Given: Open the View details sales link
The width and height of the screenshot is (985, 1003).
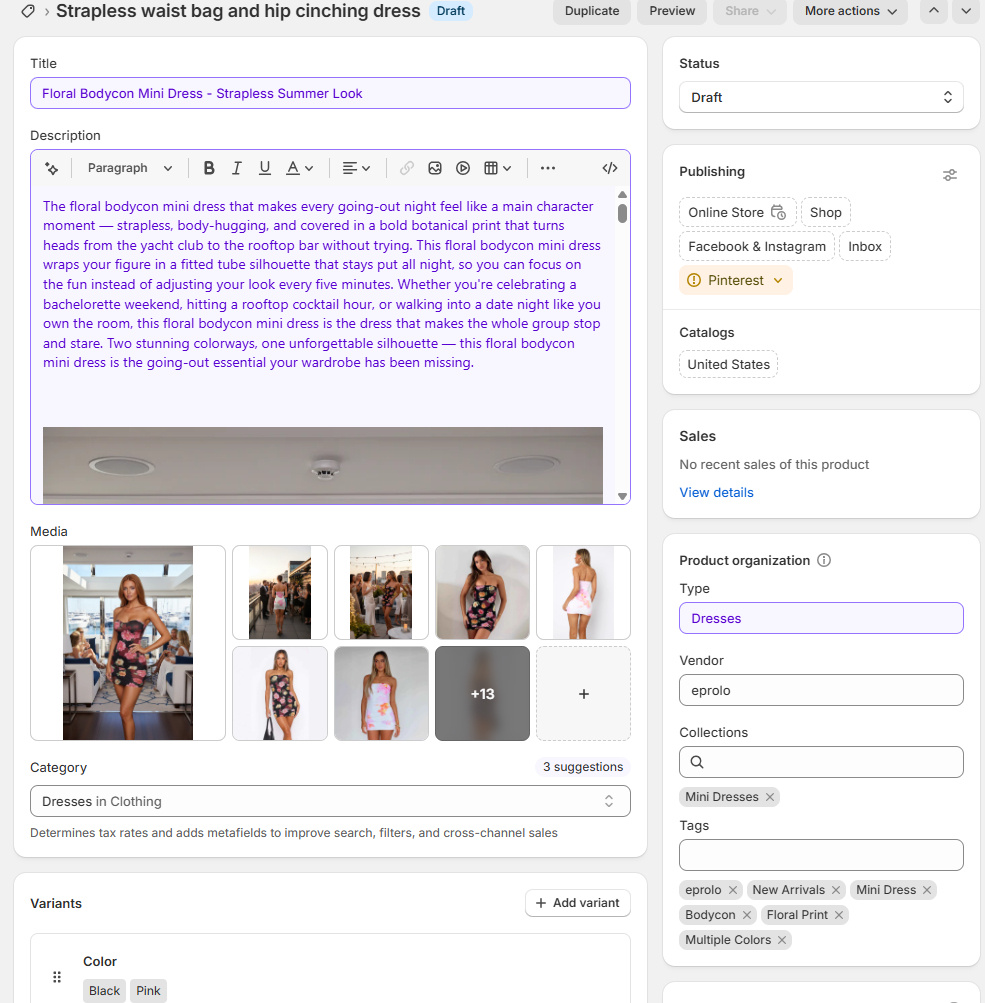Looking at the screenshot, I should tap(716, 492).
